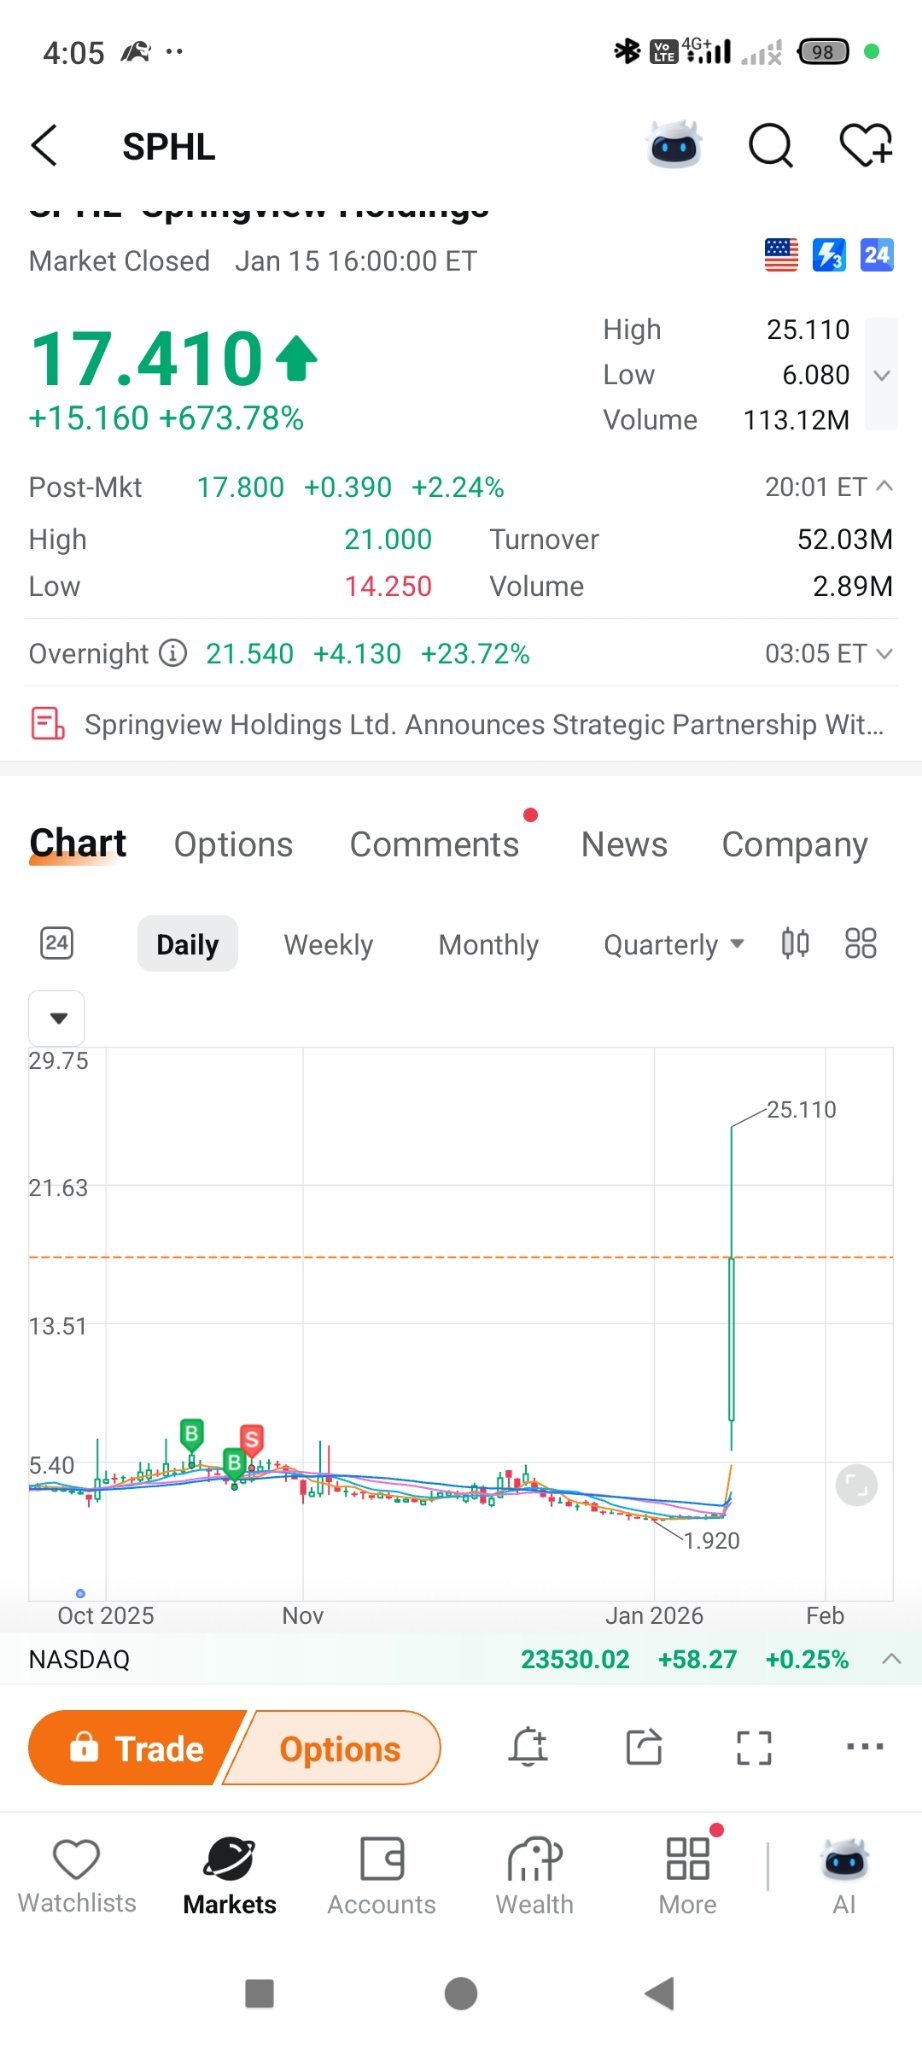Set a price alert with bell icon
Viewport: 922px width, 2049px height.
pyautogui.click(x=528, y=1747)
